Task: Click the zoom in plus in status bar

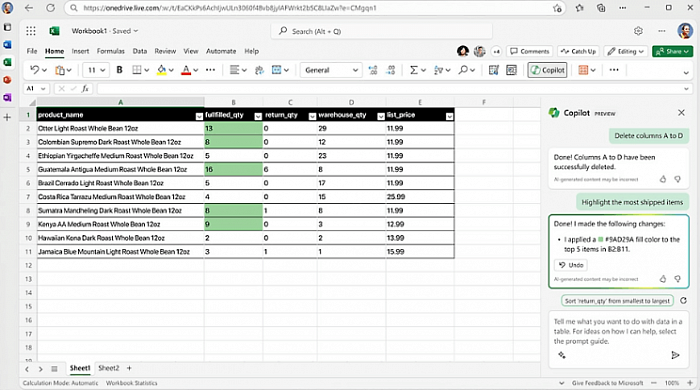Action: coord(690,383)
